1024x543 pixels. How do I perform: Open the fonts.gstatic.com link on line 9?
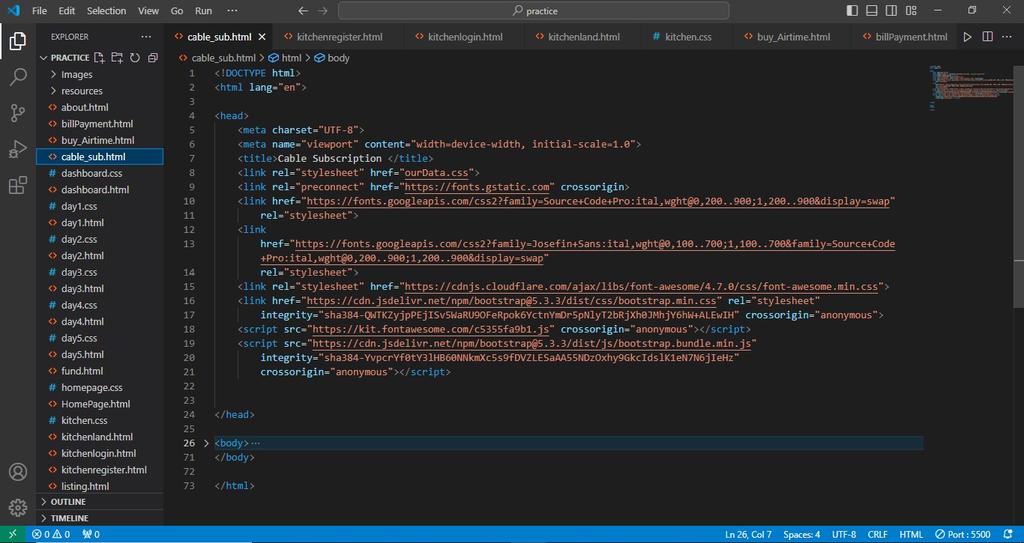[479, 187]
